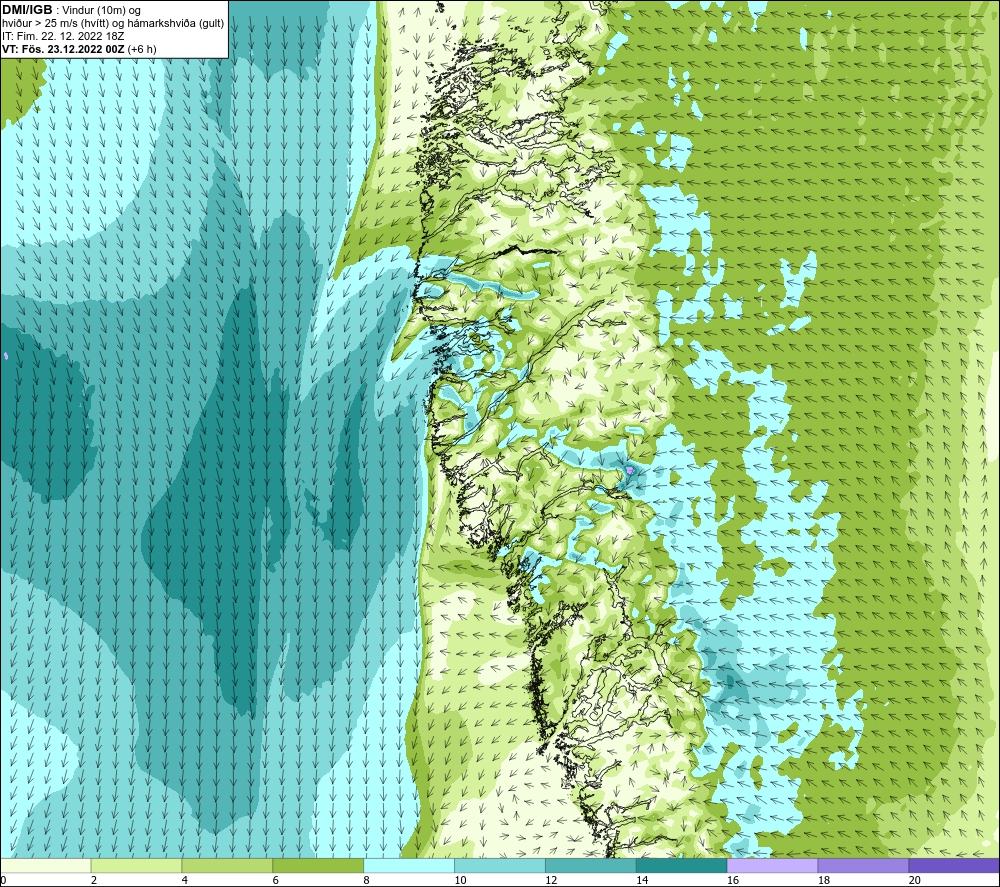This screenshot has height=887, width=1000.
Task: Click the small purple wind-maximum spot inland
Action: [x=630, y=470]
